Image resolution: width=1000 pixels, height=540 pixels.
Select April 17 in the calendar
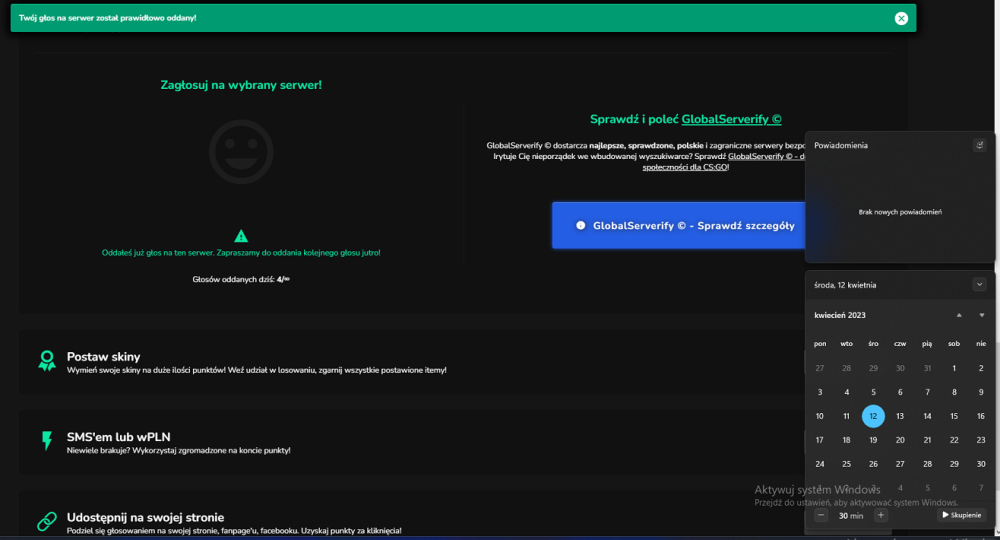tap(820, 440)
